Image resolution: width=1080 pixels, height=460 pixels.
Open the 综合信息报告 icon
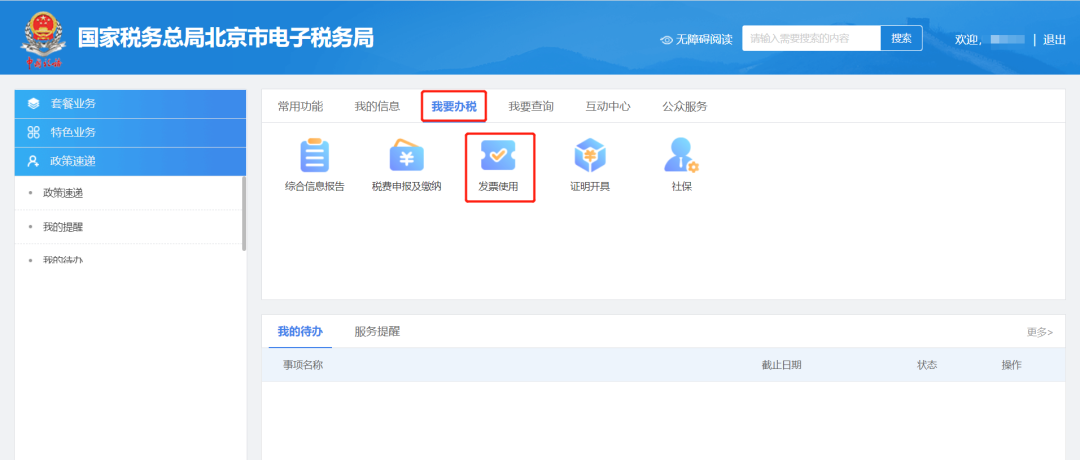(x=314, y=156)
